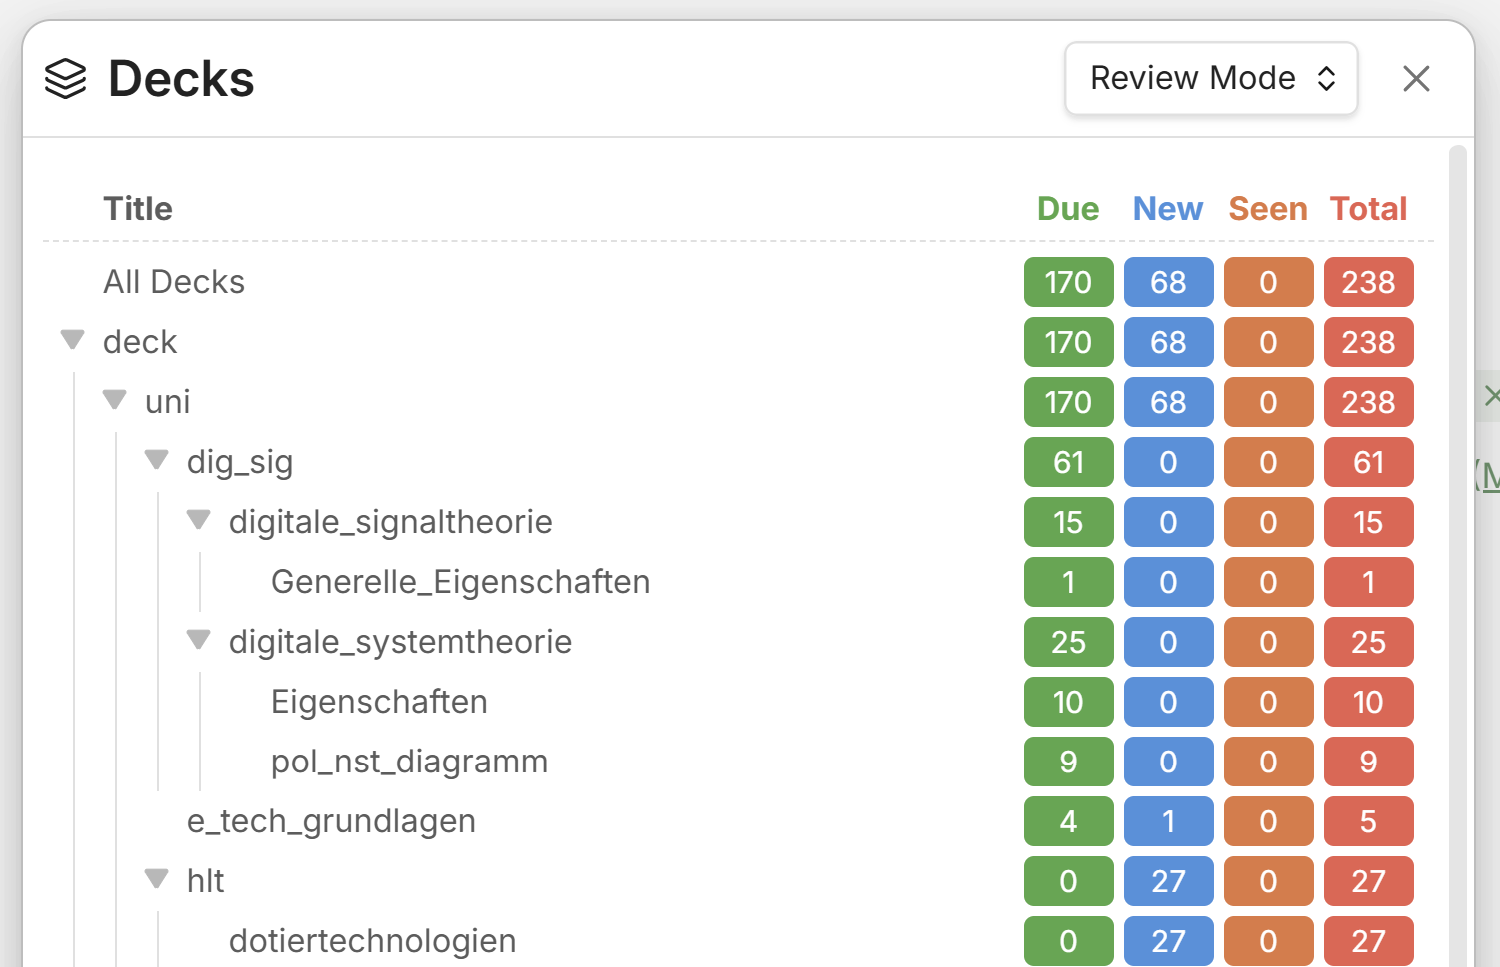Open the dotiertechnologien deck
Image resolution: width=1500 pixels, height=967 pixels.
coord(372,941)
